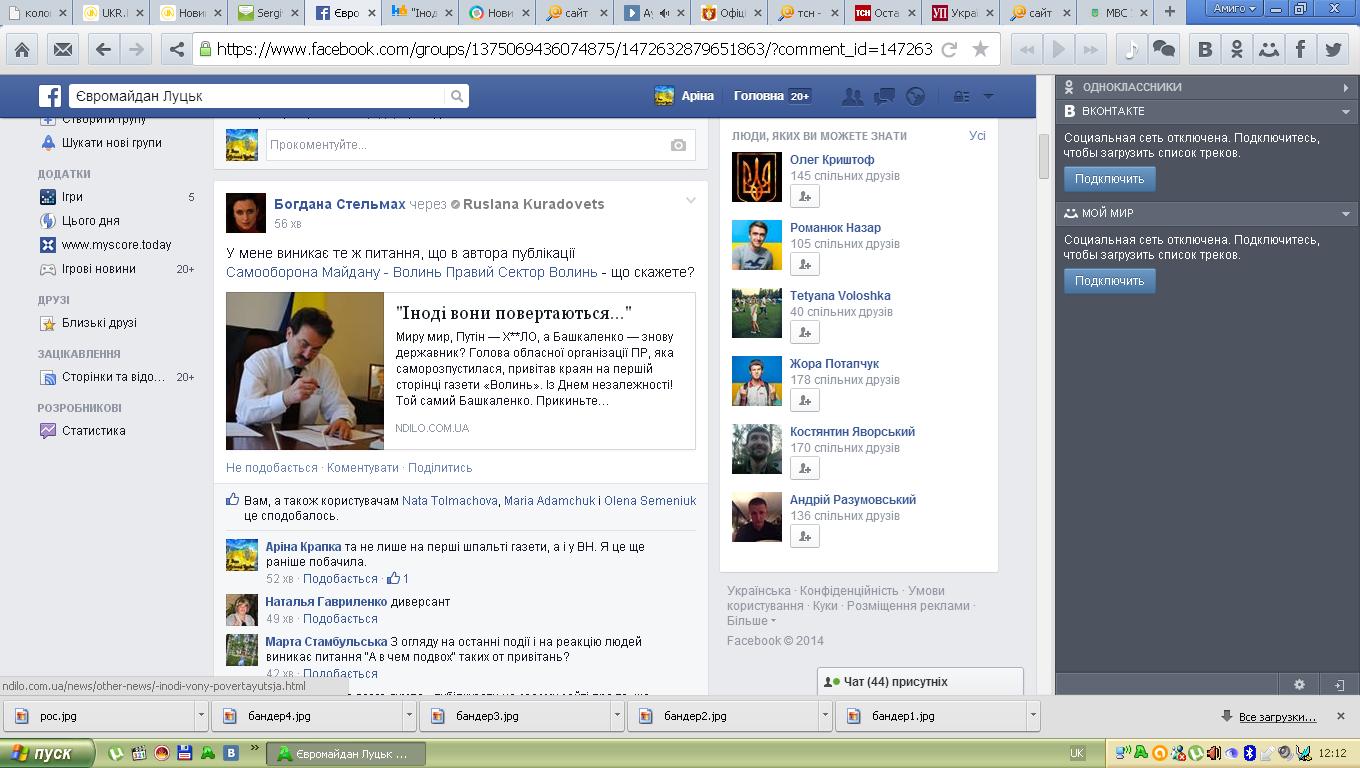This screenshot has width=1360, height=768.
Task: Collapse the ВКонтакте panel
Action: pos(1345,111)
